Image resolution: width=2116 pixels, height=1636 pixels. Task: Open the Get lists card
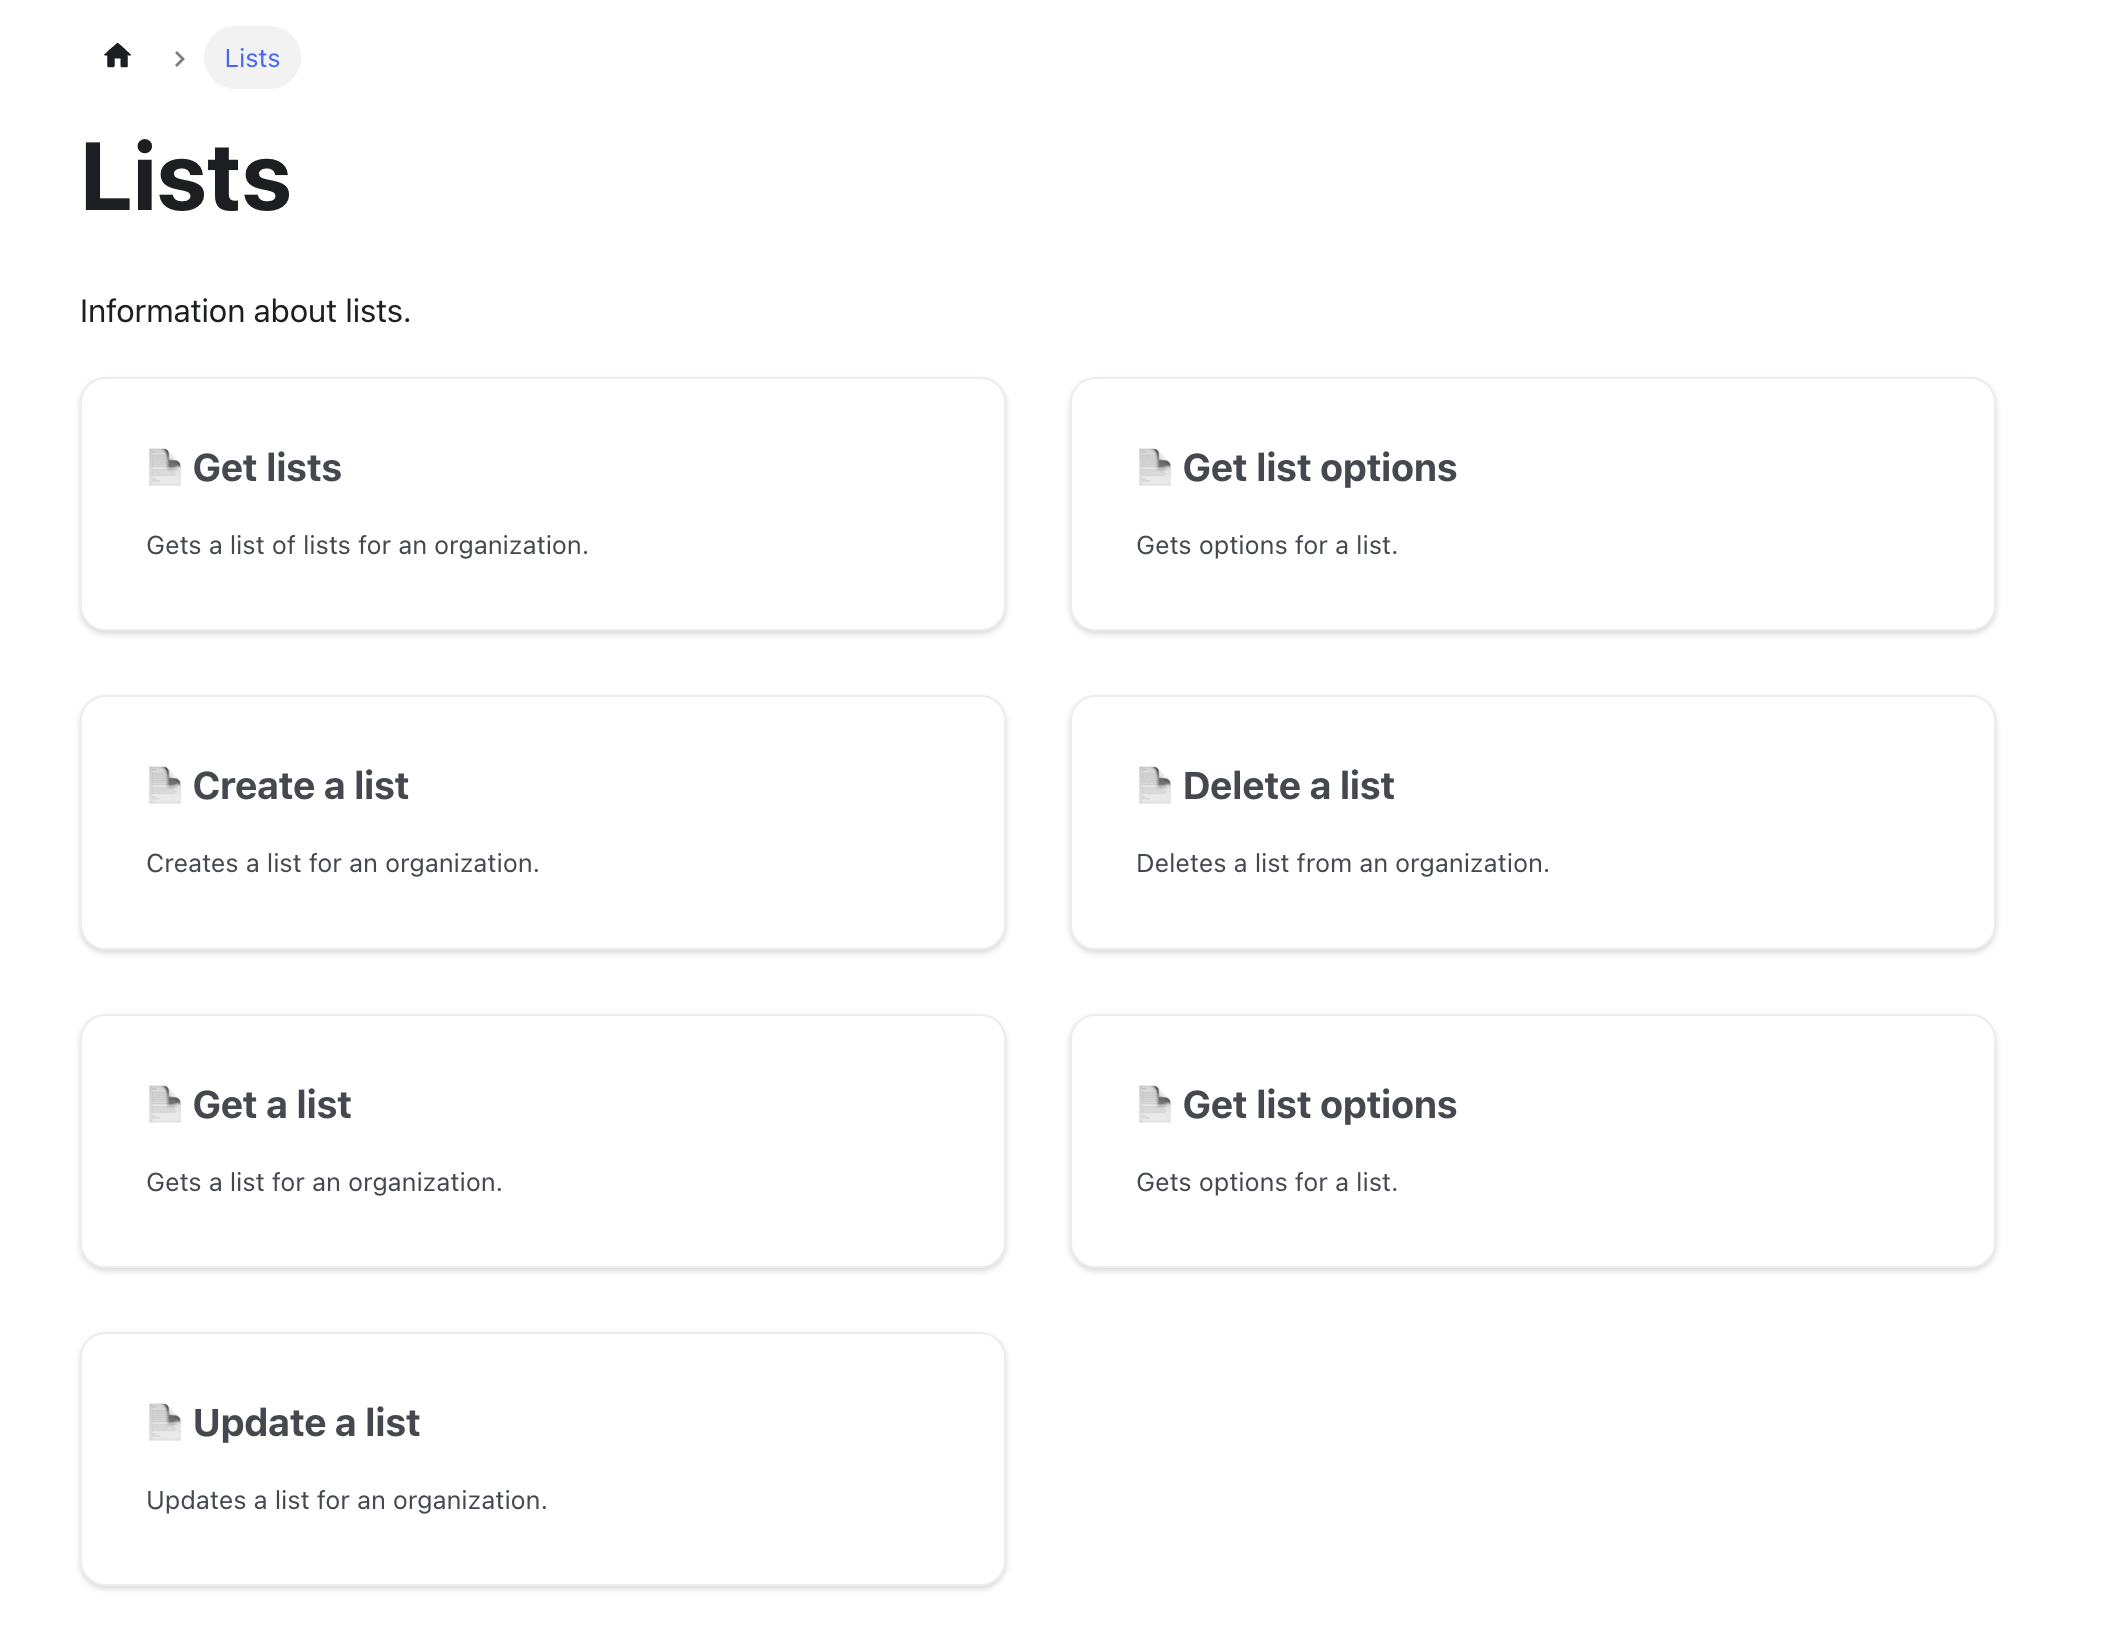544,503
